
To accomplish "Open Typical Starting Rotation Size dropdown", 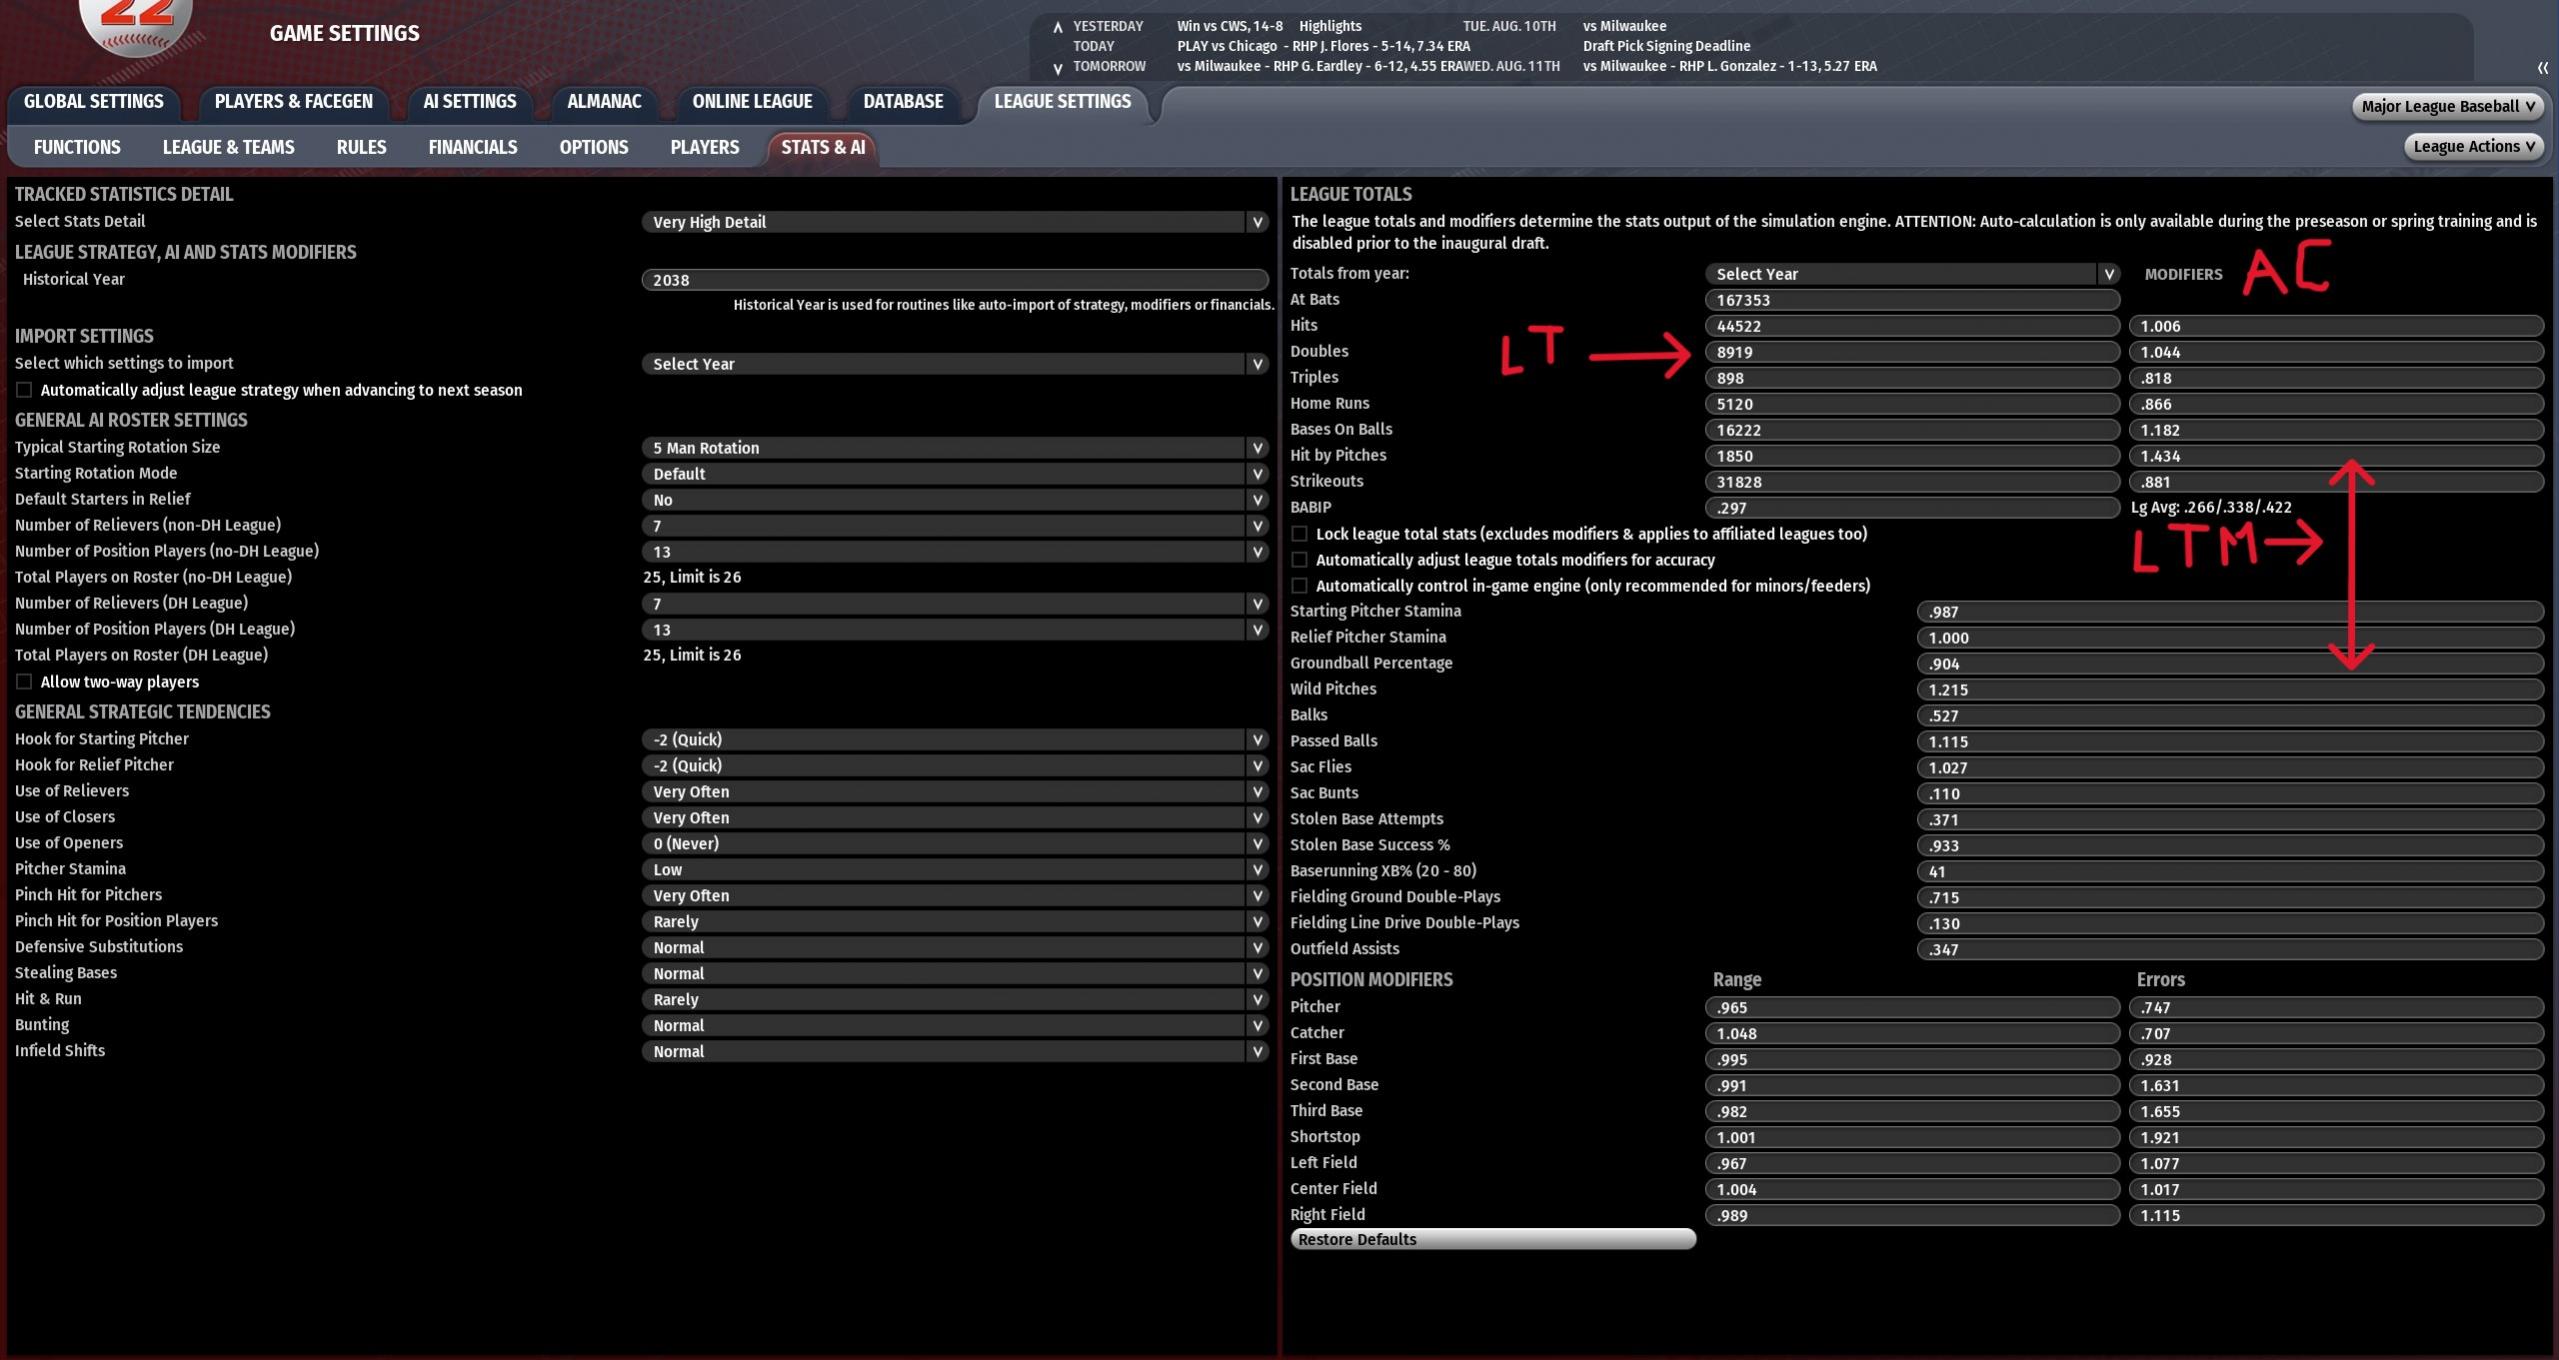I will point(1257,448).
